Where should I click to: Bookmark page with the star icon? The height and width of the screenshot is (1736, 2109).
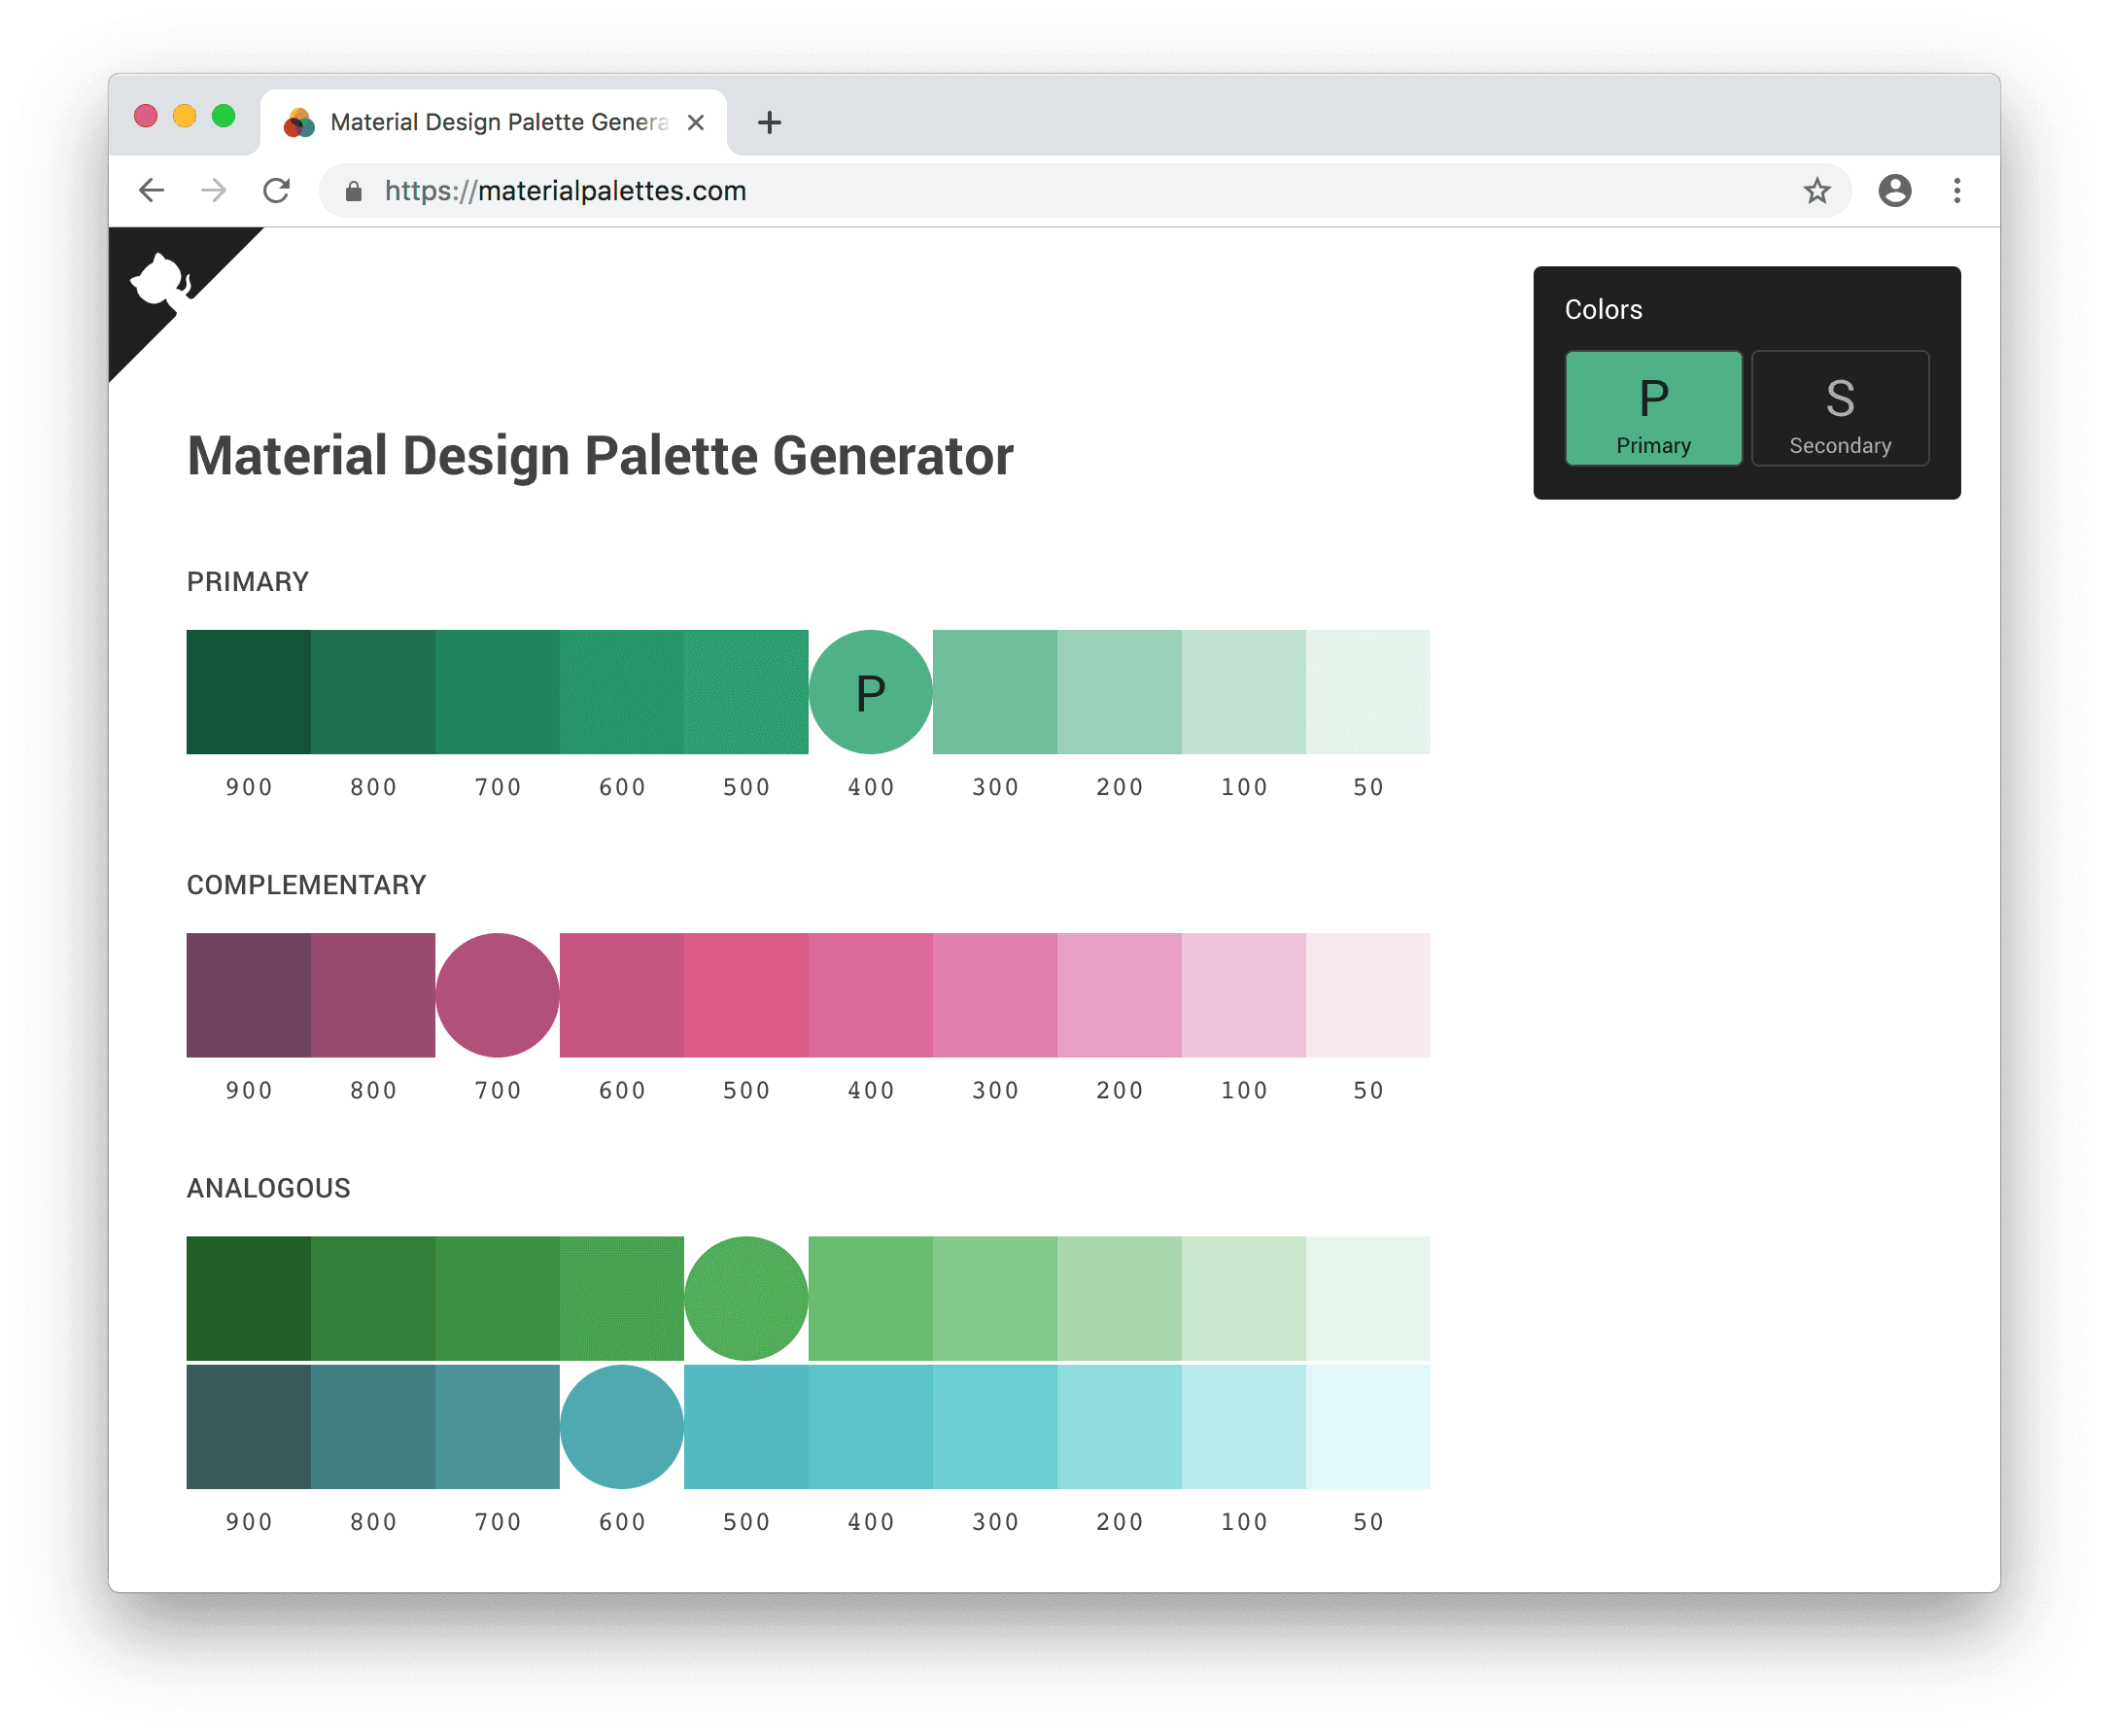(x=1816, y=190)
